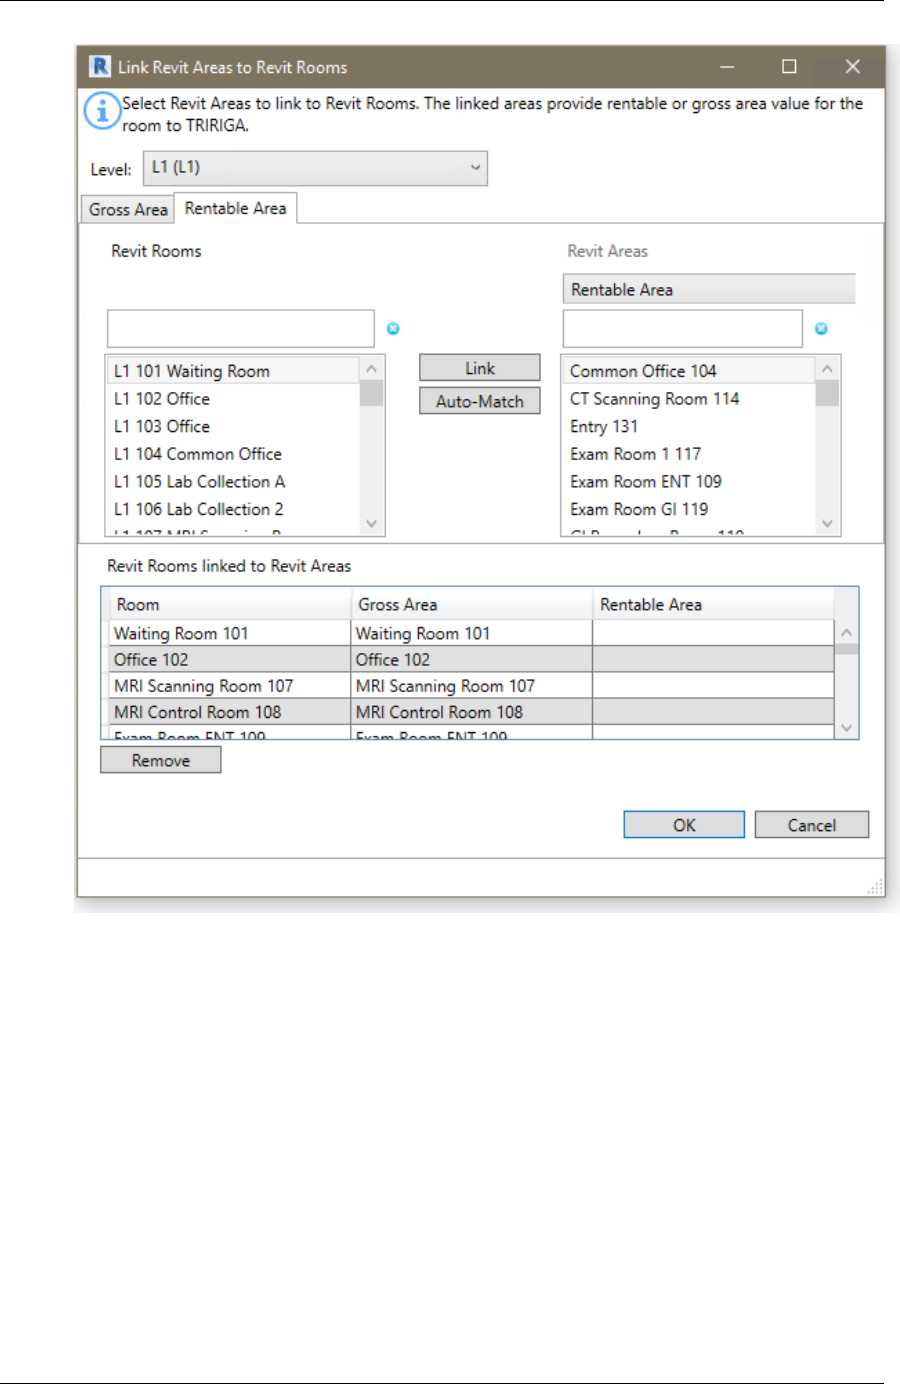
Task: Sort by Rentable Area column header
Action: pyautogui.click(x=713, y=605)
